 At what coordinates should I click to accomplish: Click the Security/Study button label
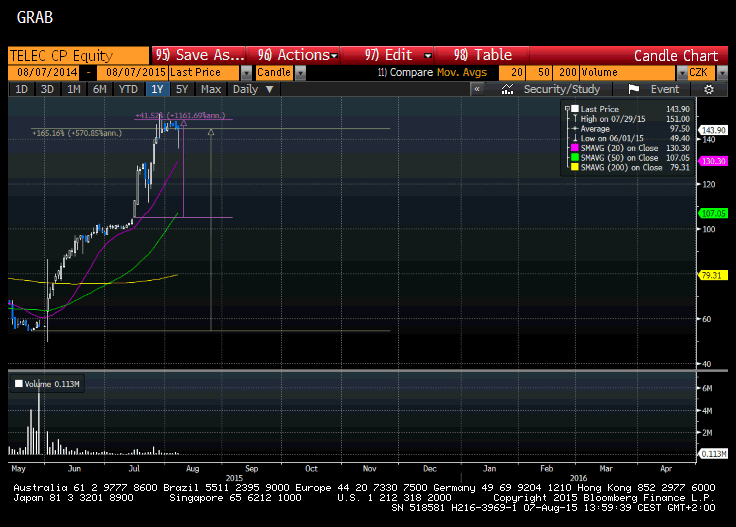pos(562,89)
